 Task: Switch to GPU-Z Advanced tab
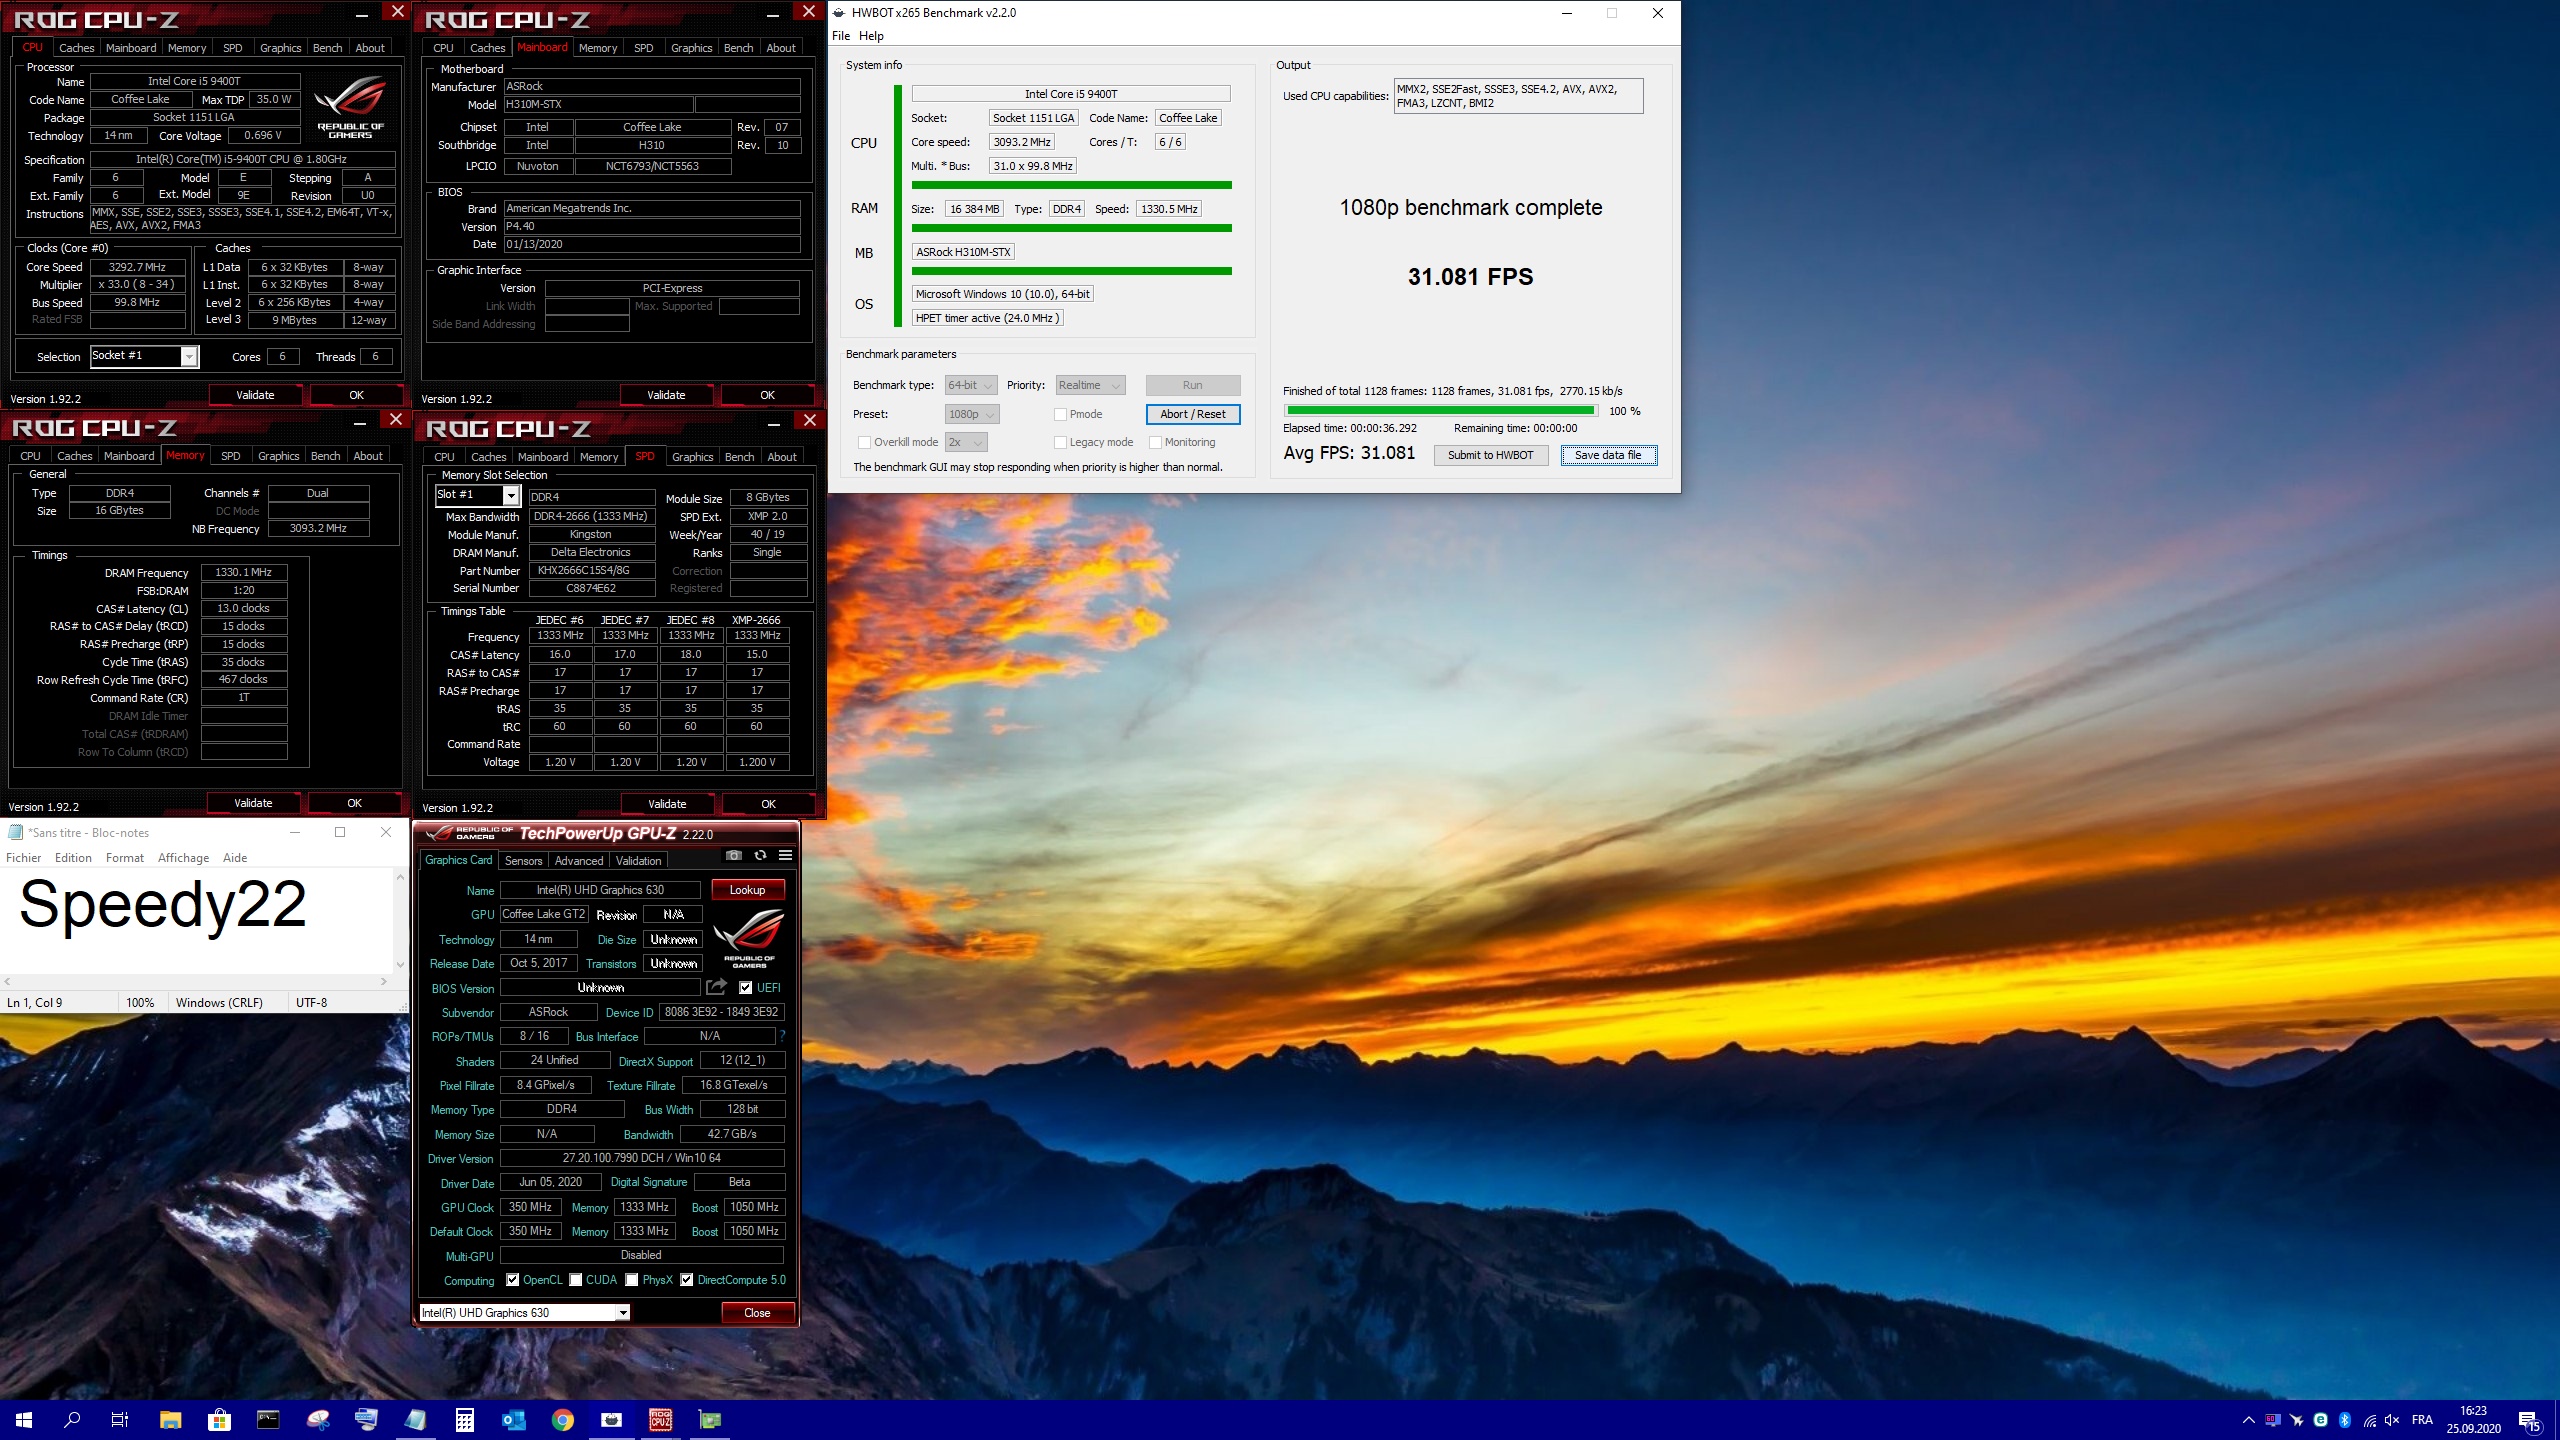point(579,861)
